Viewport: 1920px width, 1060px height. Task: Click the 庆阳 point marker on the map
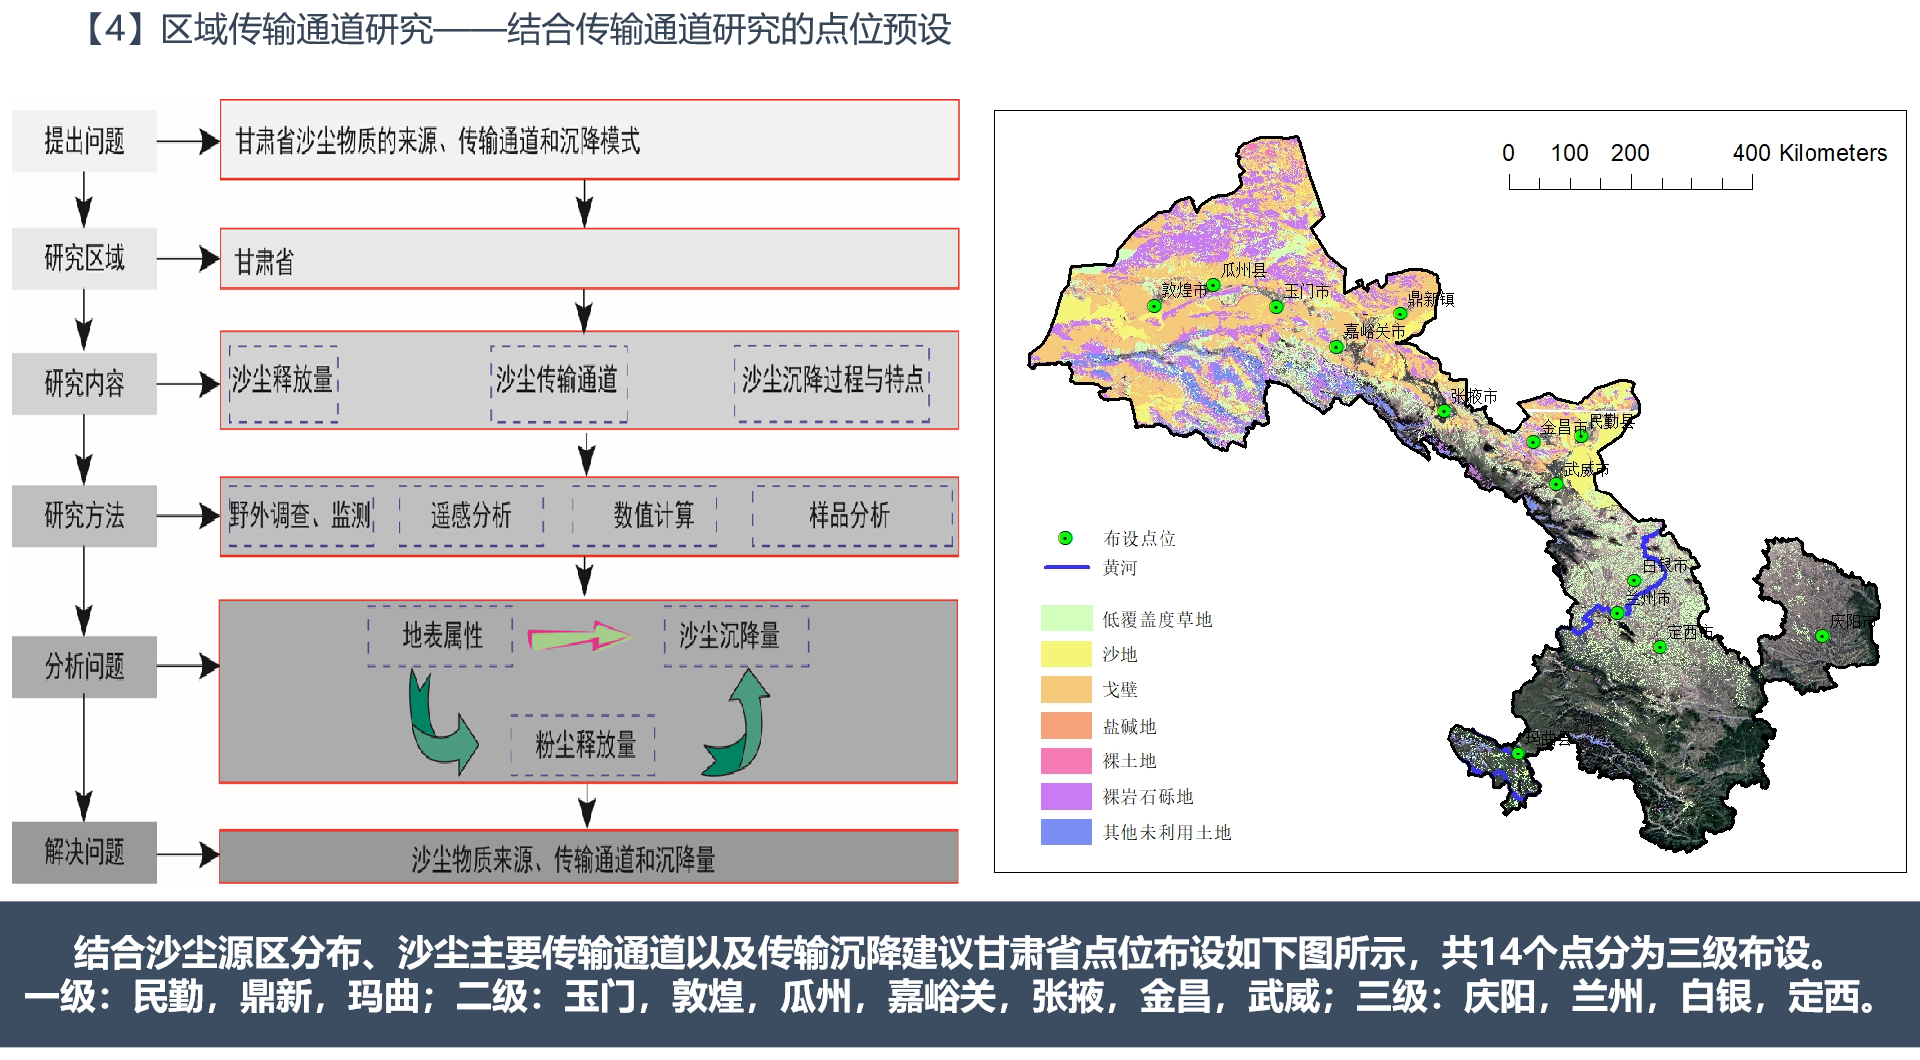[x=1823, y=635]
